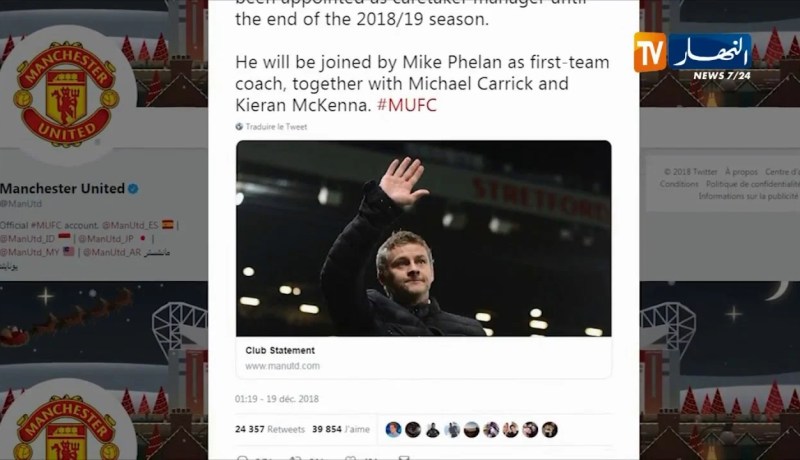
Task: Click the last liker avatar in the row
Action: point(549,429)
